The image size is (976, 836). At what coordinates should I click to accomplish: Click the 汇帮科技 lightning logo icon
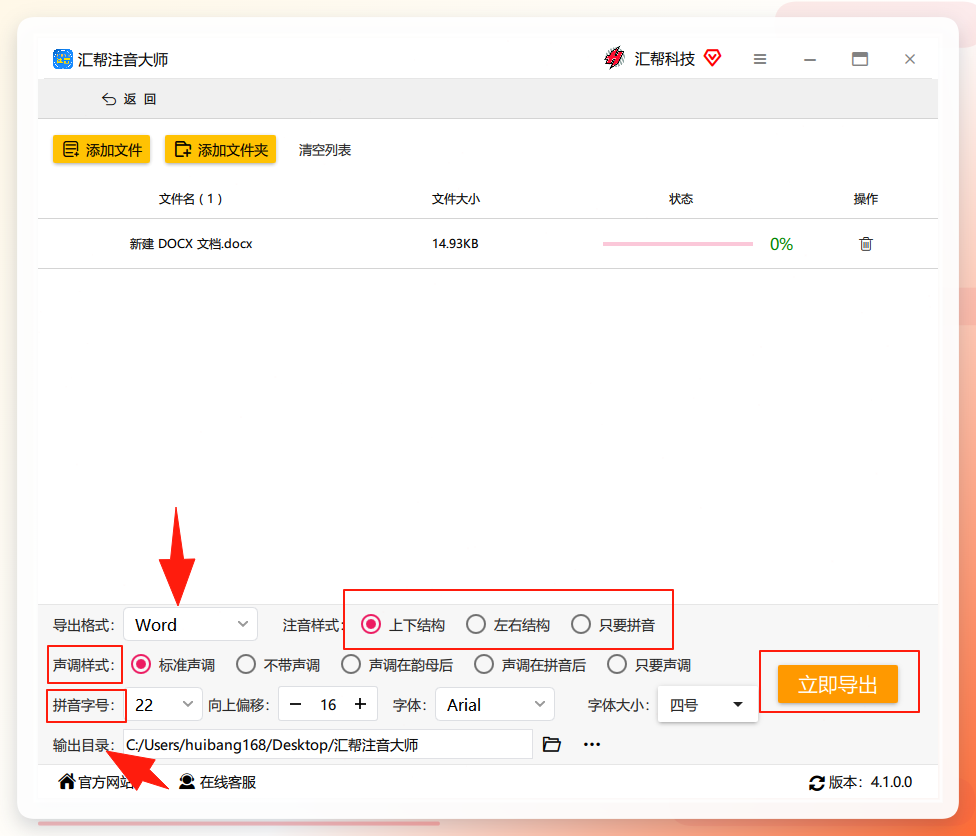(x=614, y=58)
